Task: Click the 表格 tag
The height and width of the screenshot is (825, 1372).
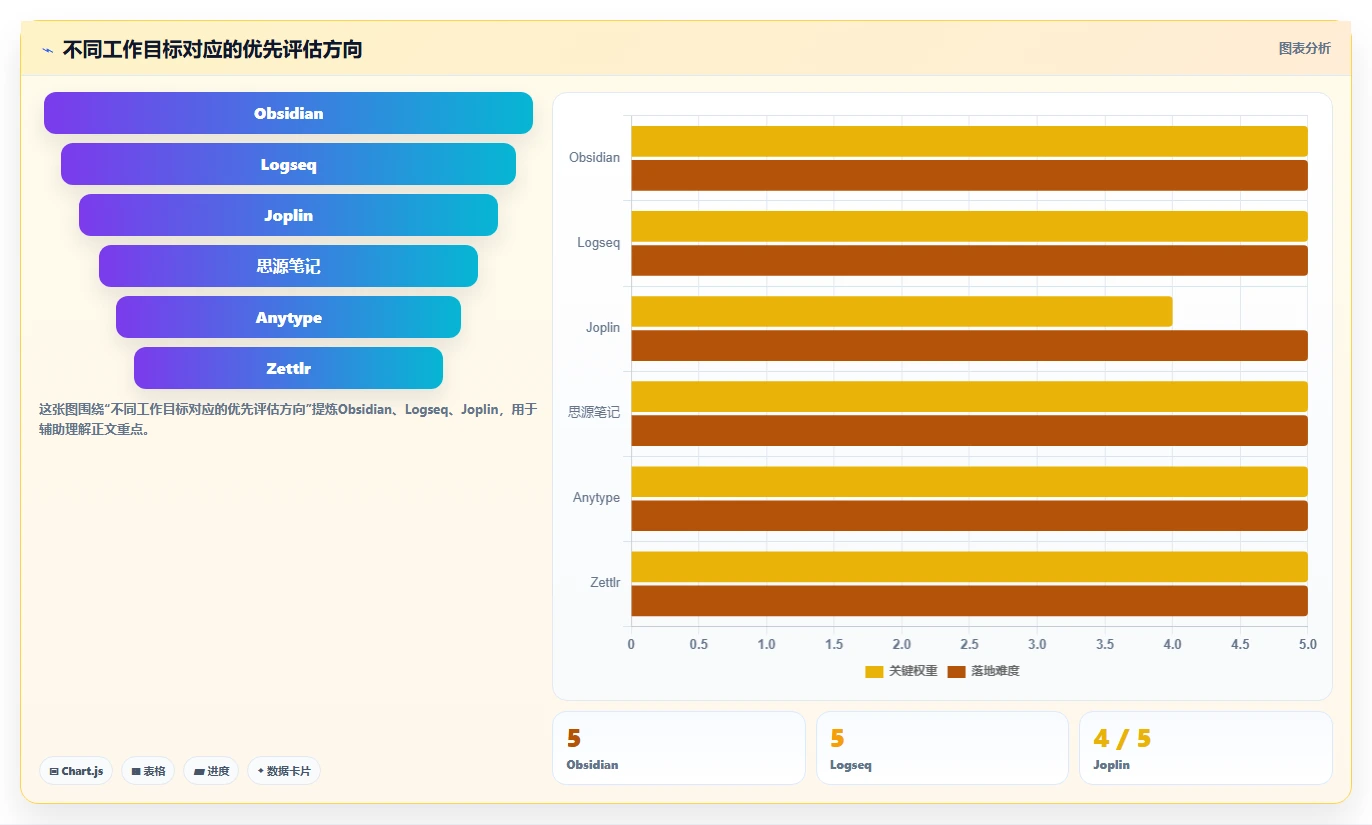Action: [x=148, y=771]
